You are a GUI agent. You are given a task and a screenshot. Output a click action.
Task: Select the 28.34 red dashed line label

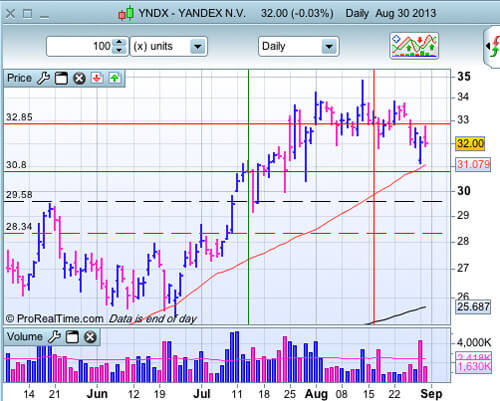point(19,227)
